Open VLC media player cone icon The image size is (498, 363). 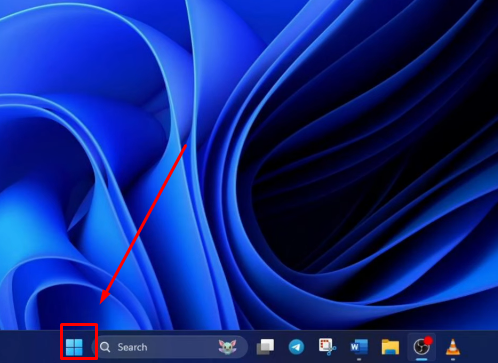[453, 347]
